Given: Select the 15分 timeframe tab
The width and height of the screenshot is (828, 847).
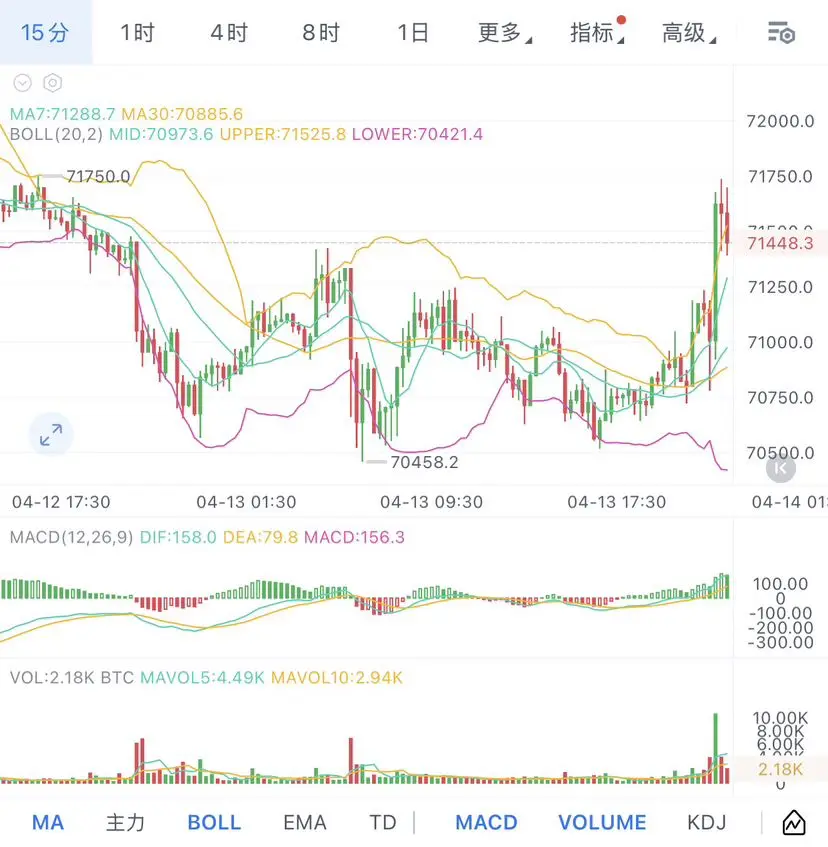Looking at the screenshot, I should tap(45, 32).
